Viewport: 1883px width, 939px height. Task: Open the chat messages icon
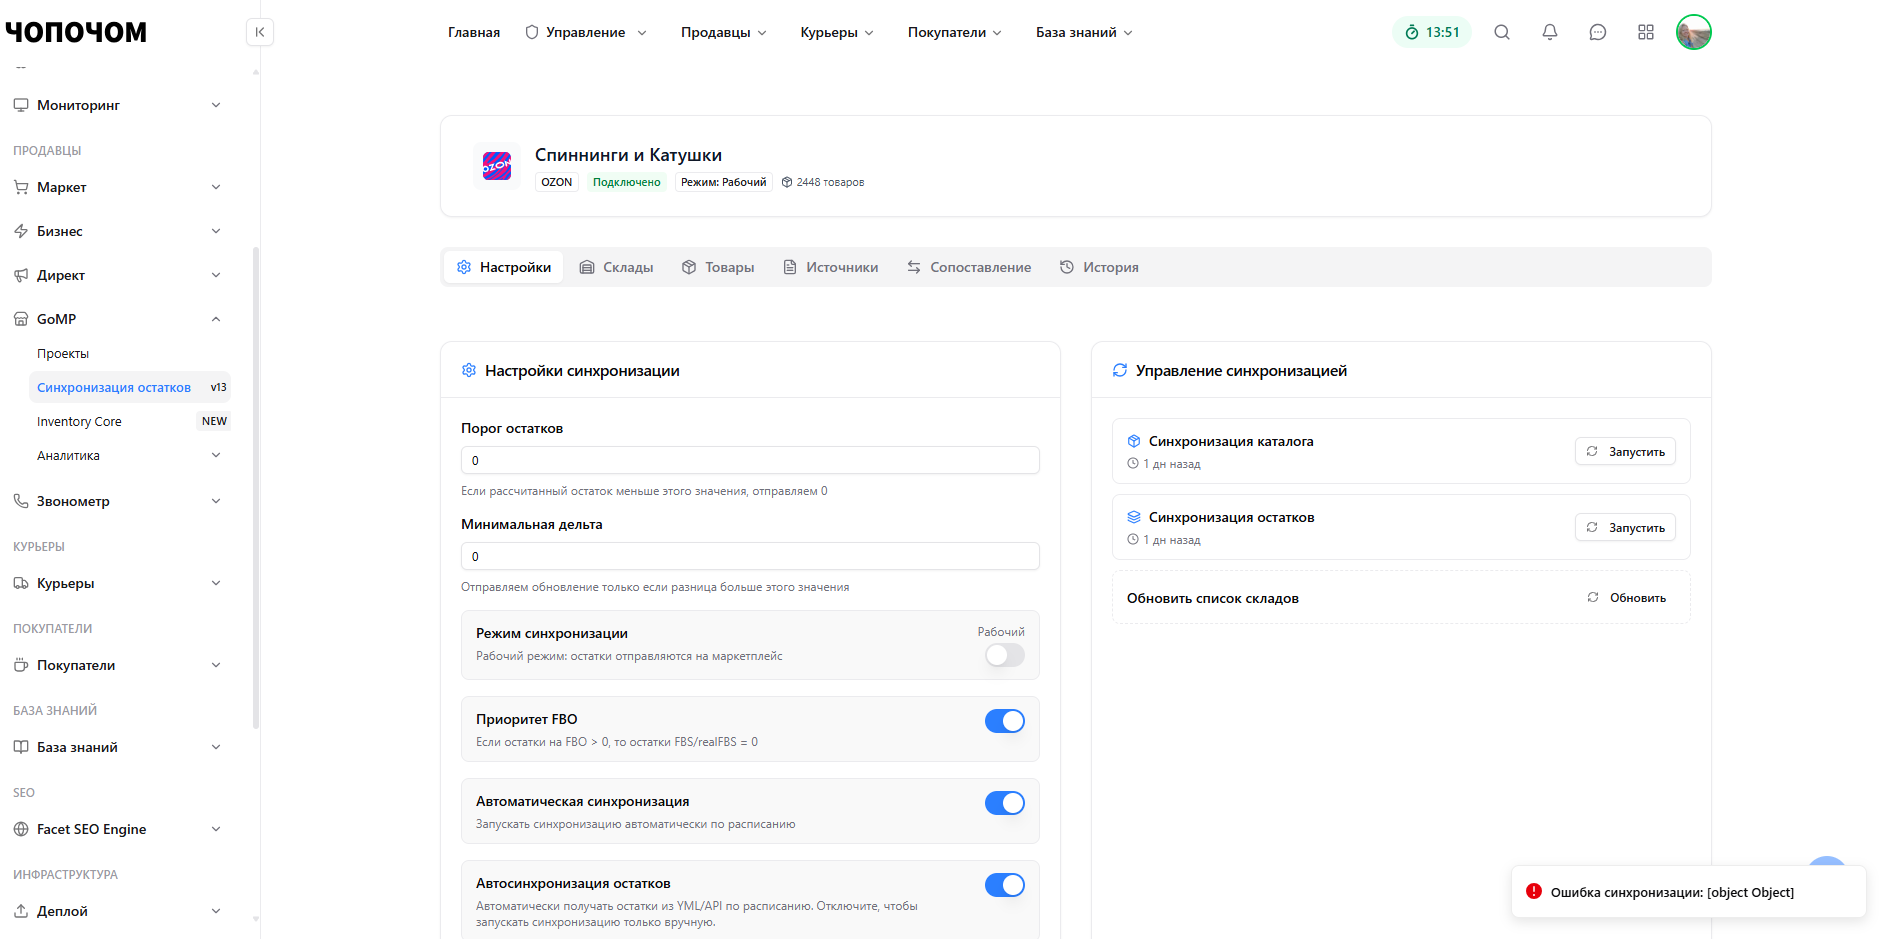pyautogui.click(x=1598, y=32)
